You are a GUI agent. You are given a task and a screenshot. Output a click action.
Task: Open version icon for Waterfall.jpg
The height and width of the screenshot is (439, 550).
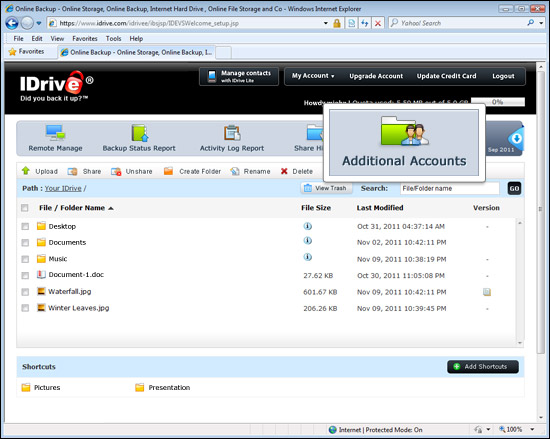tap(487, 292)
